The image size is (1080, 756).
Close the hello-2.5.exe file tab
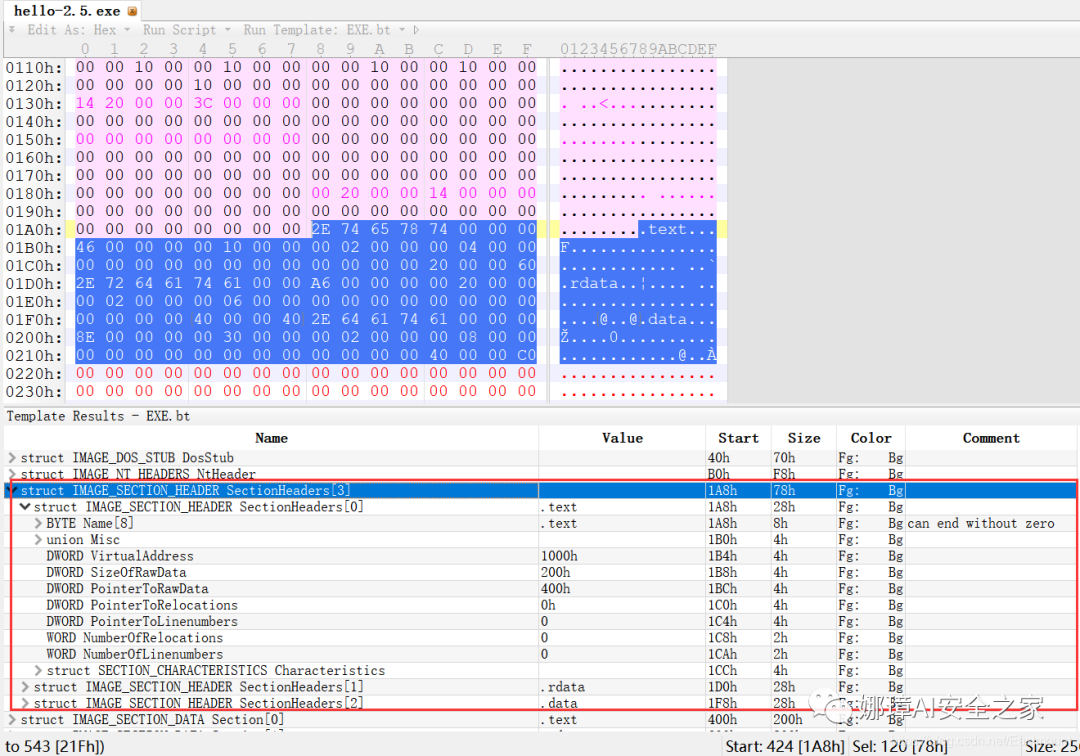click(x=132, y=11)
